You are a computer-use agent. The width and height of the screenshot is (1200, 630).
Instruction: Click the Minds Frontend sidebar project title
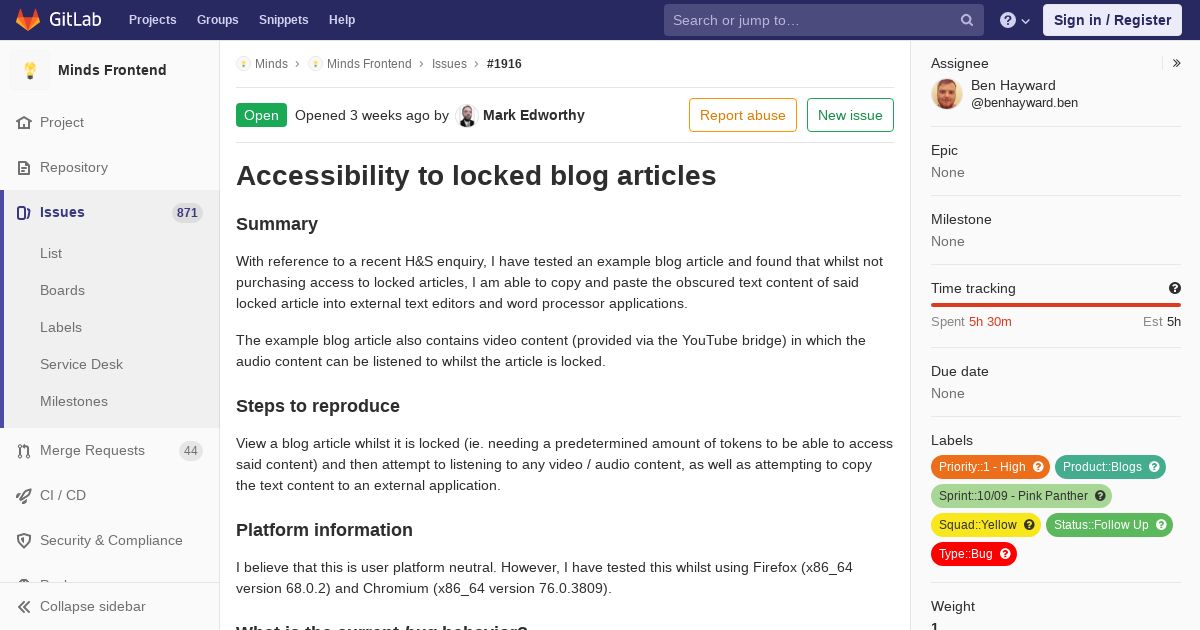coord(112,70)
